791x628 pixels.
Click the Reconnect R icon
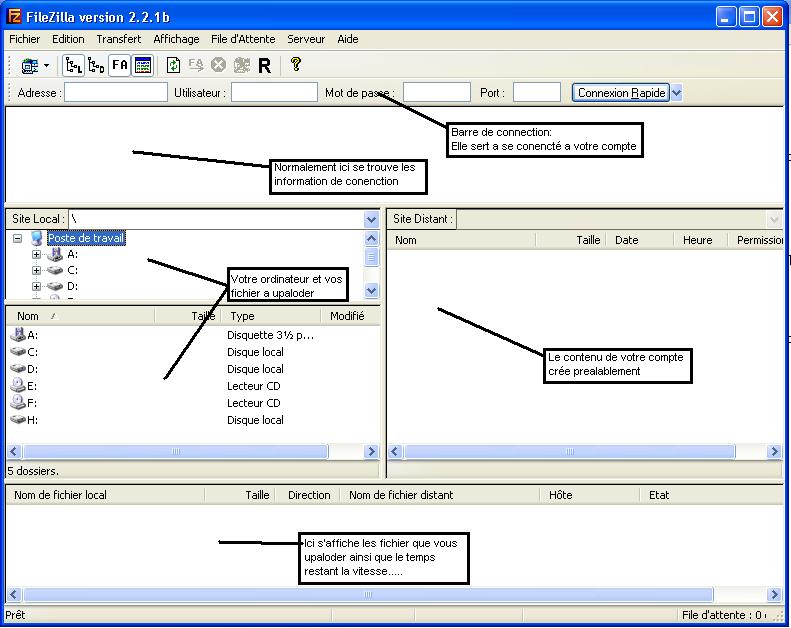264,66
